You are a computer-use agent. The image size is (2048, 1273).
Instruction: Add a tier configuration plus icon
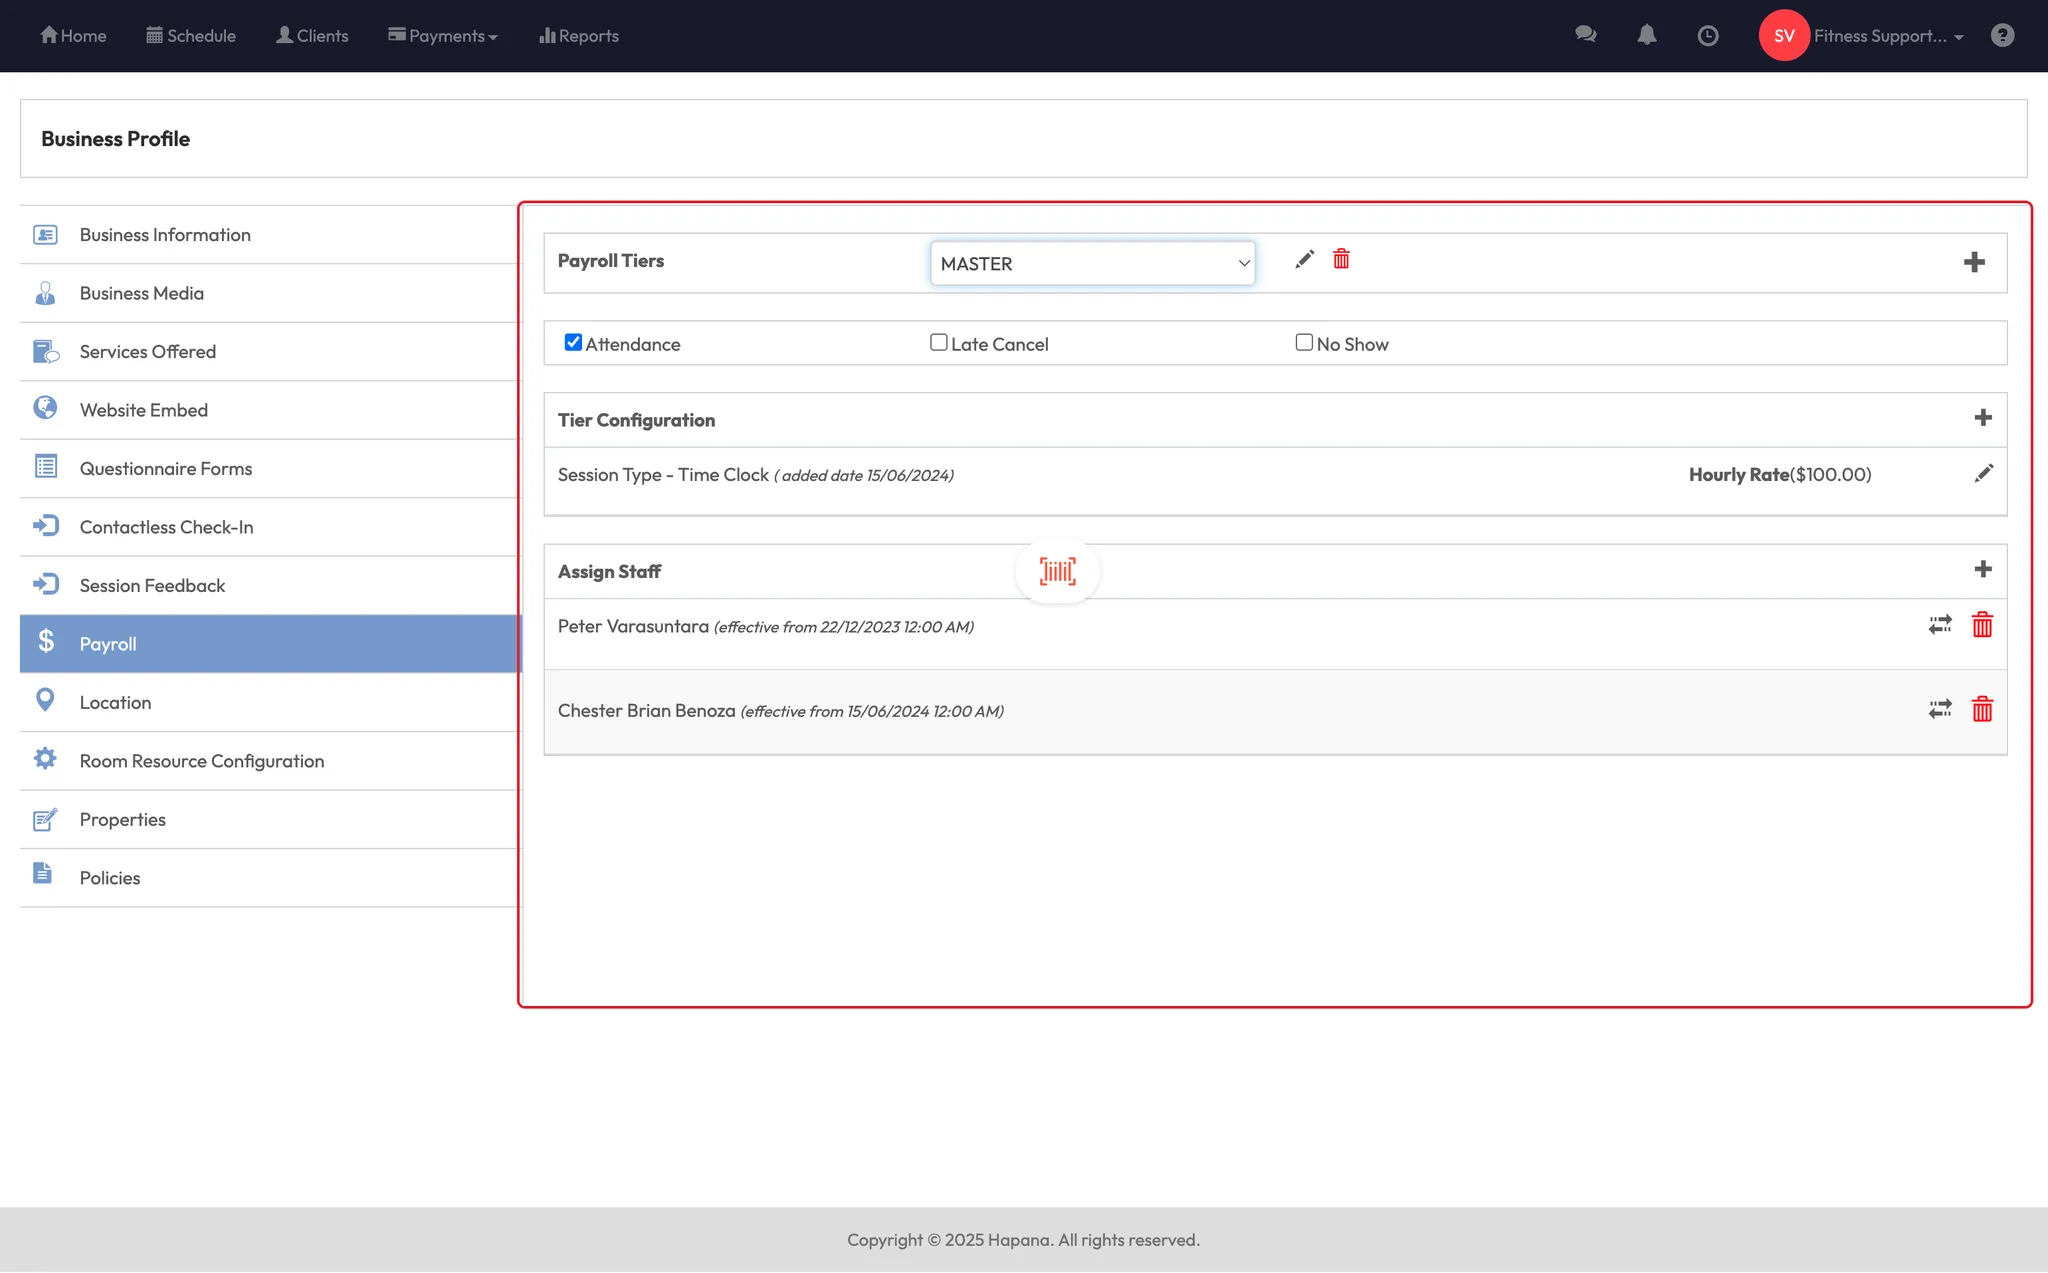click(x=1982, y=418)
